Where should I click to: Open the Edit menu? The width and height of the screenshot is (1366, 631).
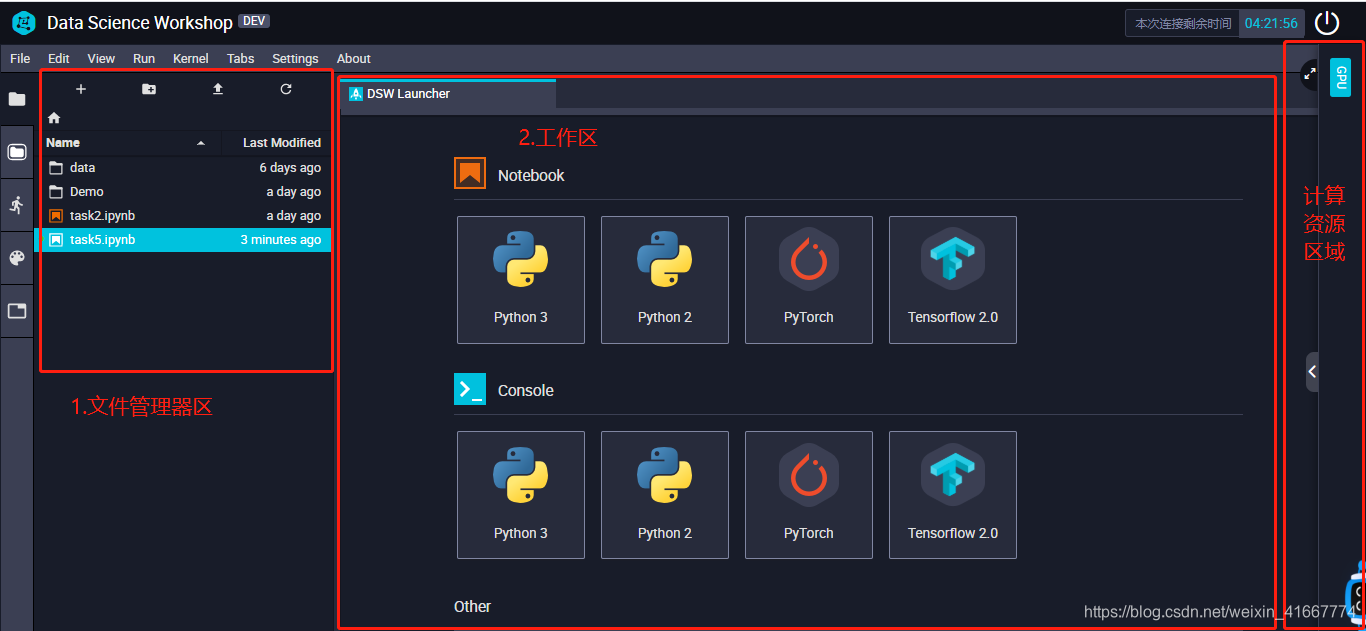click(59, 59)
